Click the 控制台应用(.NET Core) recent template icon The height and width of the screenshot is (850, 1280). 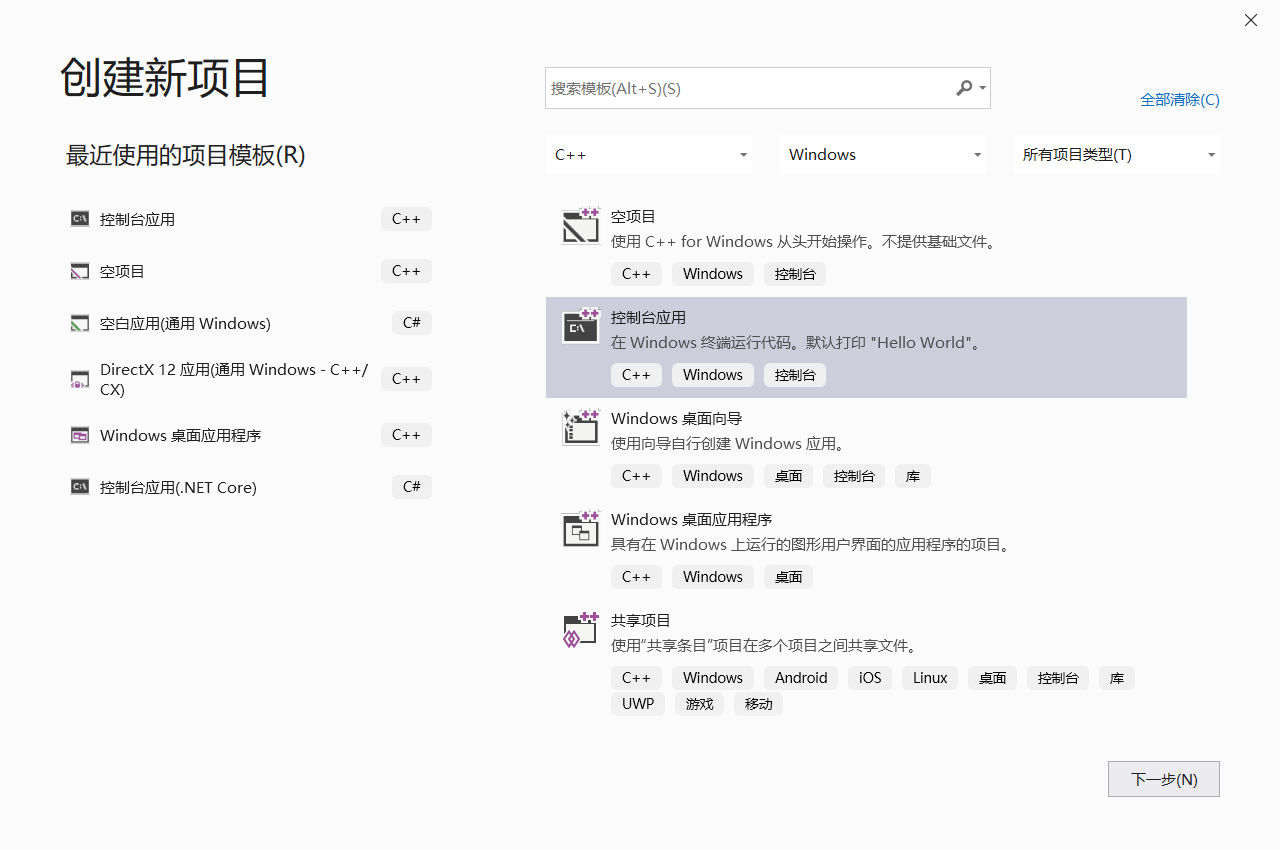tap(79, 487)
